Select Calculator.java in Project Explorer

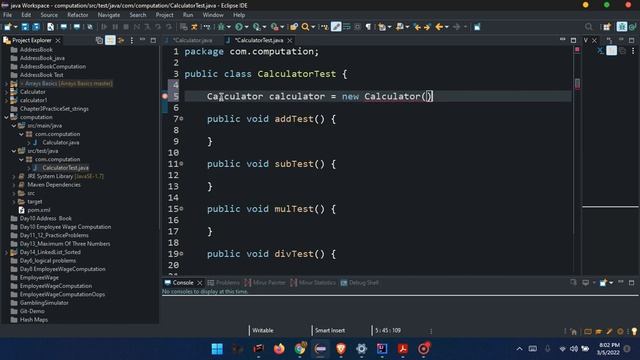click(60, 142)
